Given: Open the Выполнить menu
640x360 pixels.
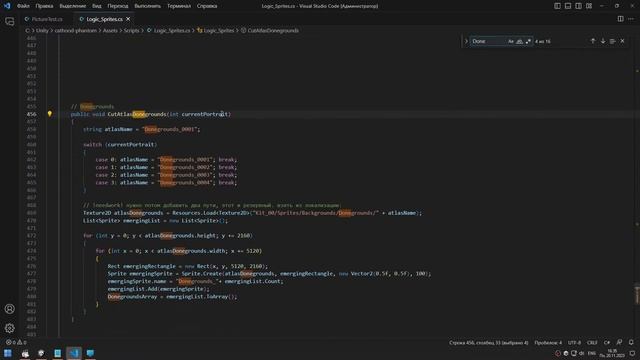Looking at the screenshot, I should click(x=147, y=6).
